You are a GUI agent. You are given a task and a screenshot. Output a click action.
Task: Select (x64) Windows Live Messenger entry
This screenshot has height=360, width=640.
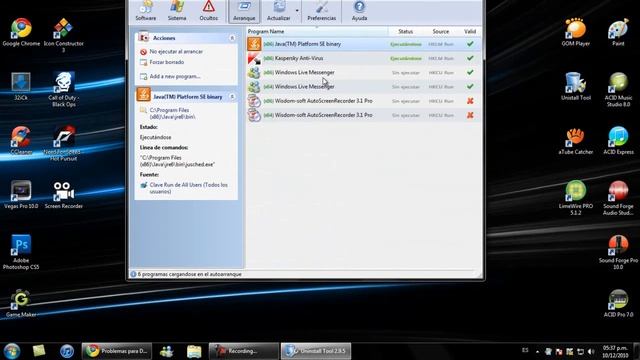363,87
